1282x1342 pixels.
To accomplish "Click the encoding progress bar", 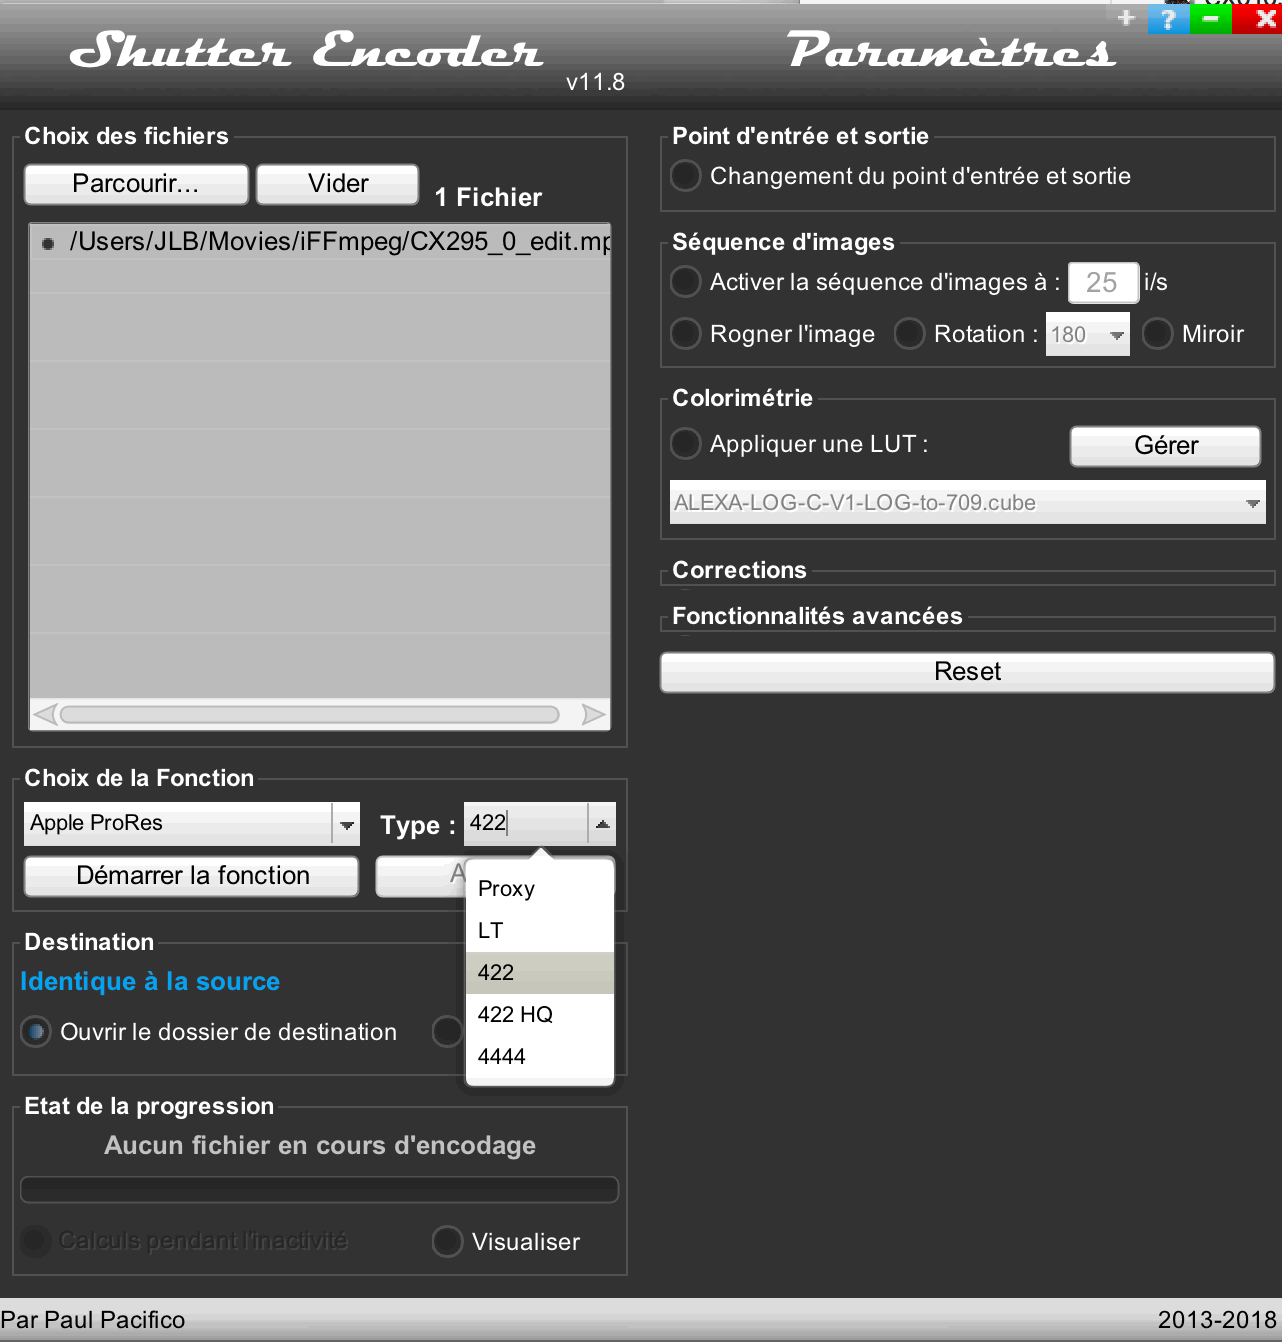I will [320, 1190].
